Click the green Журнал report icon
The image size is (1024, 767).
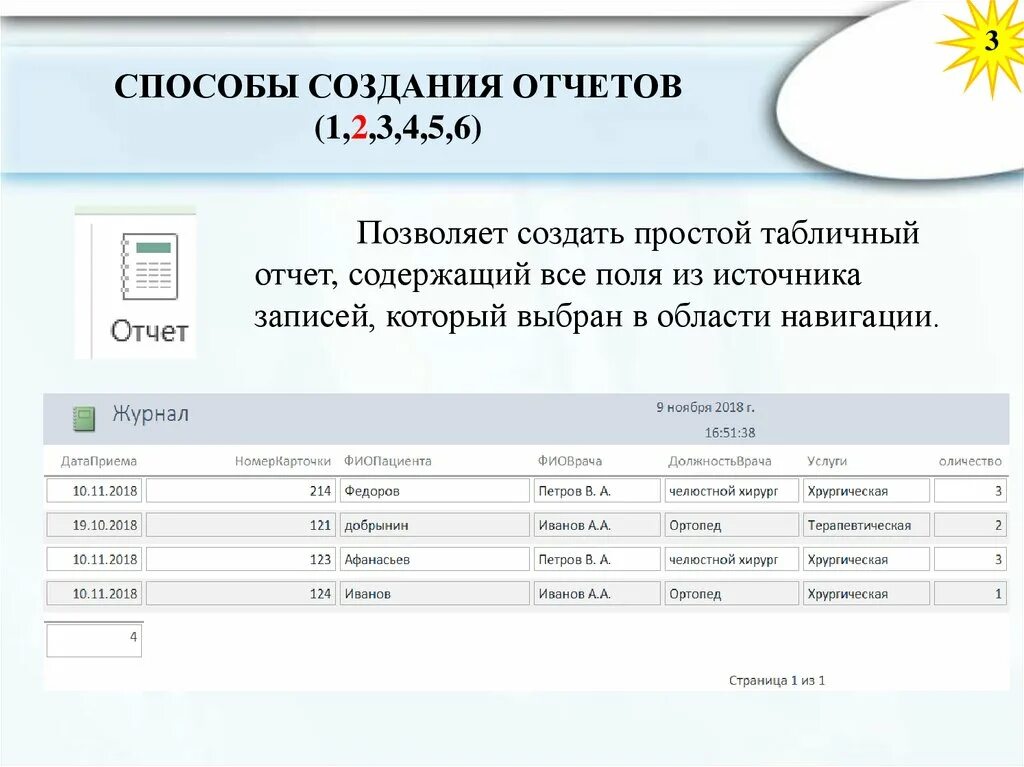(x=84, y=419)
